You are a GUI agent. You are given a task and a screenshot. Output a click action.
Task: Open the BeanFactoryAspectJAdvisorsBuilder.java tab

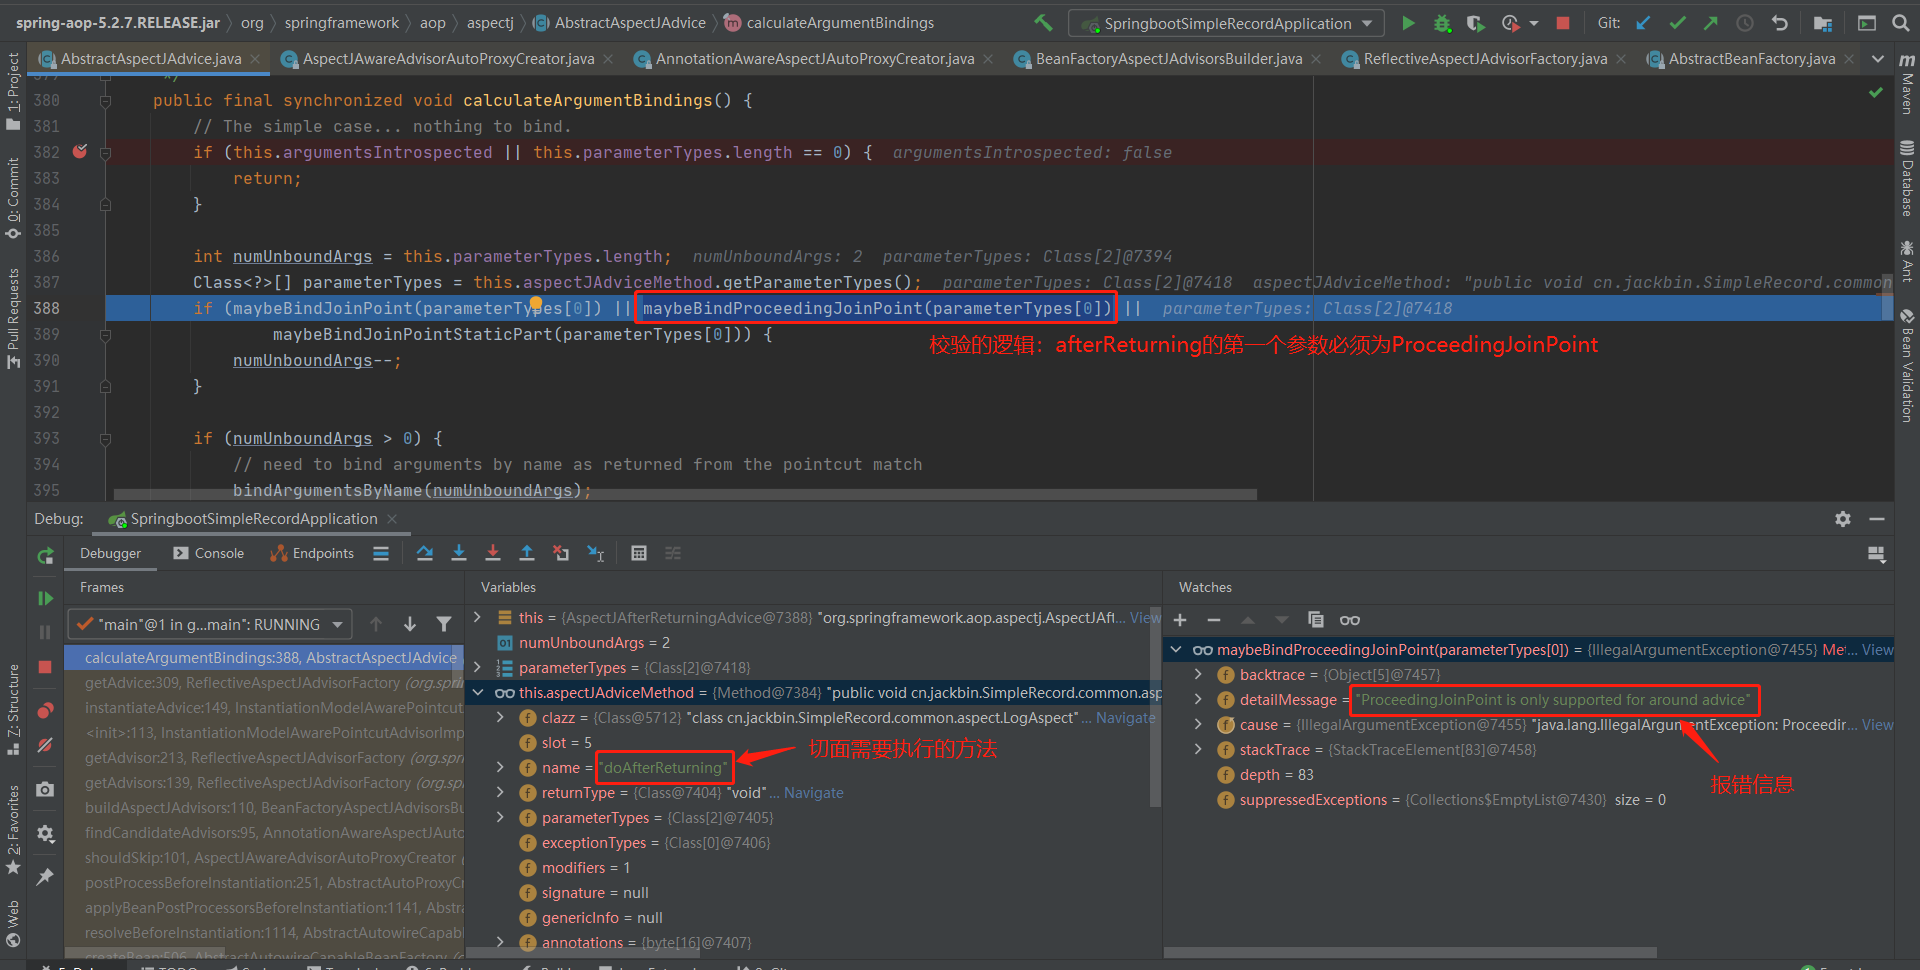pos(1168,59)
